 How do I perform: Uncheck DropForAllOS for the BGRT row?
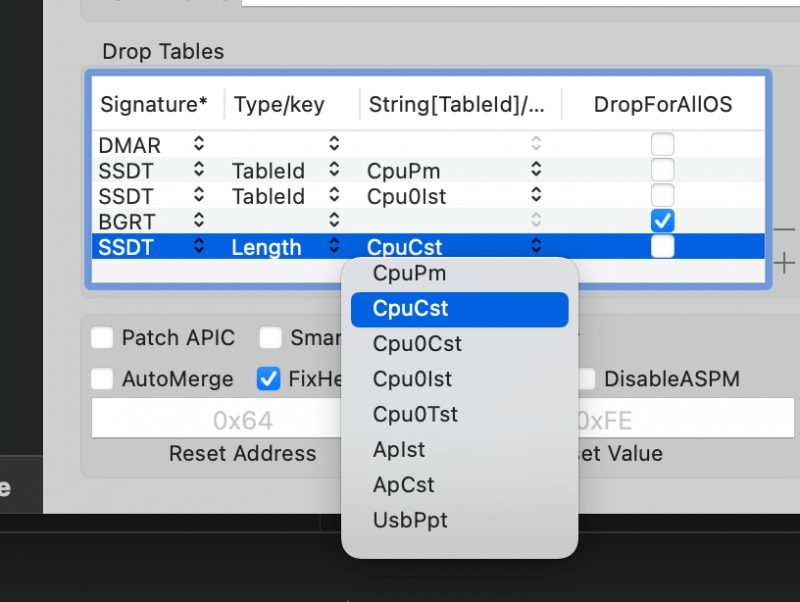coord(662,220)
